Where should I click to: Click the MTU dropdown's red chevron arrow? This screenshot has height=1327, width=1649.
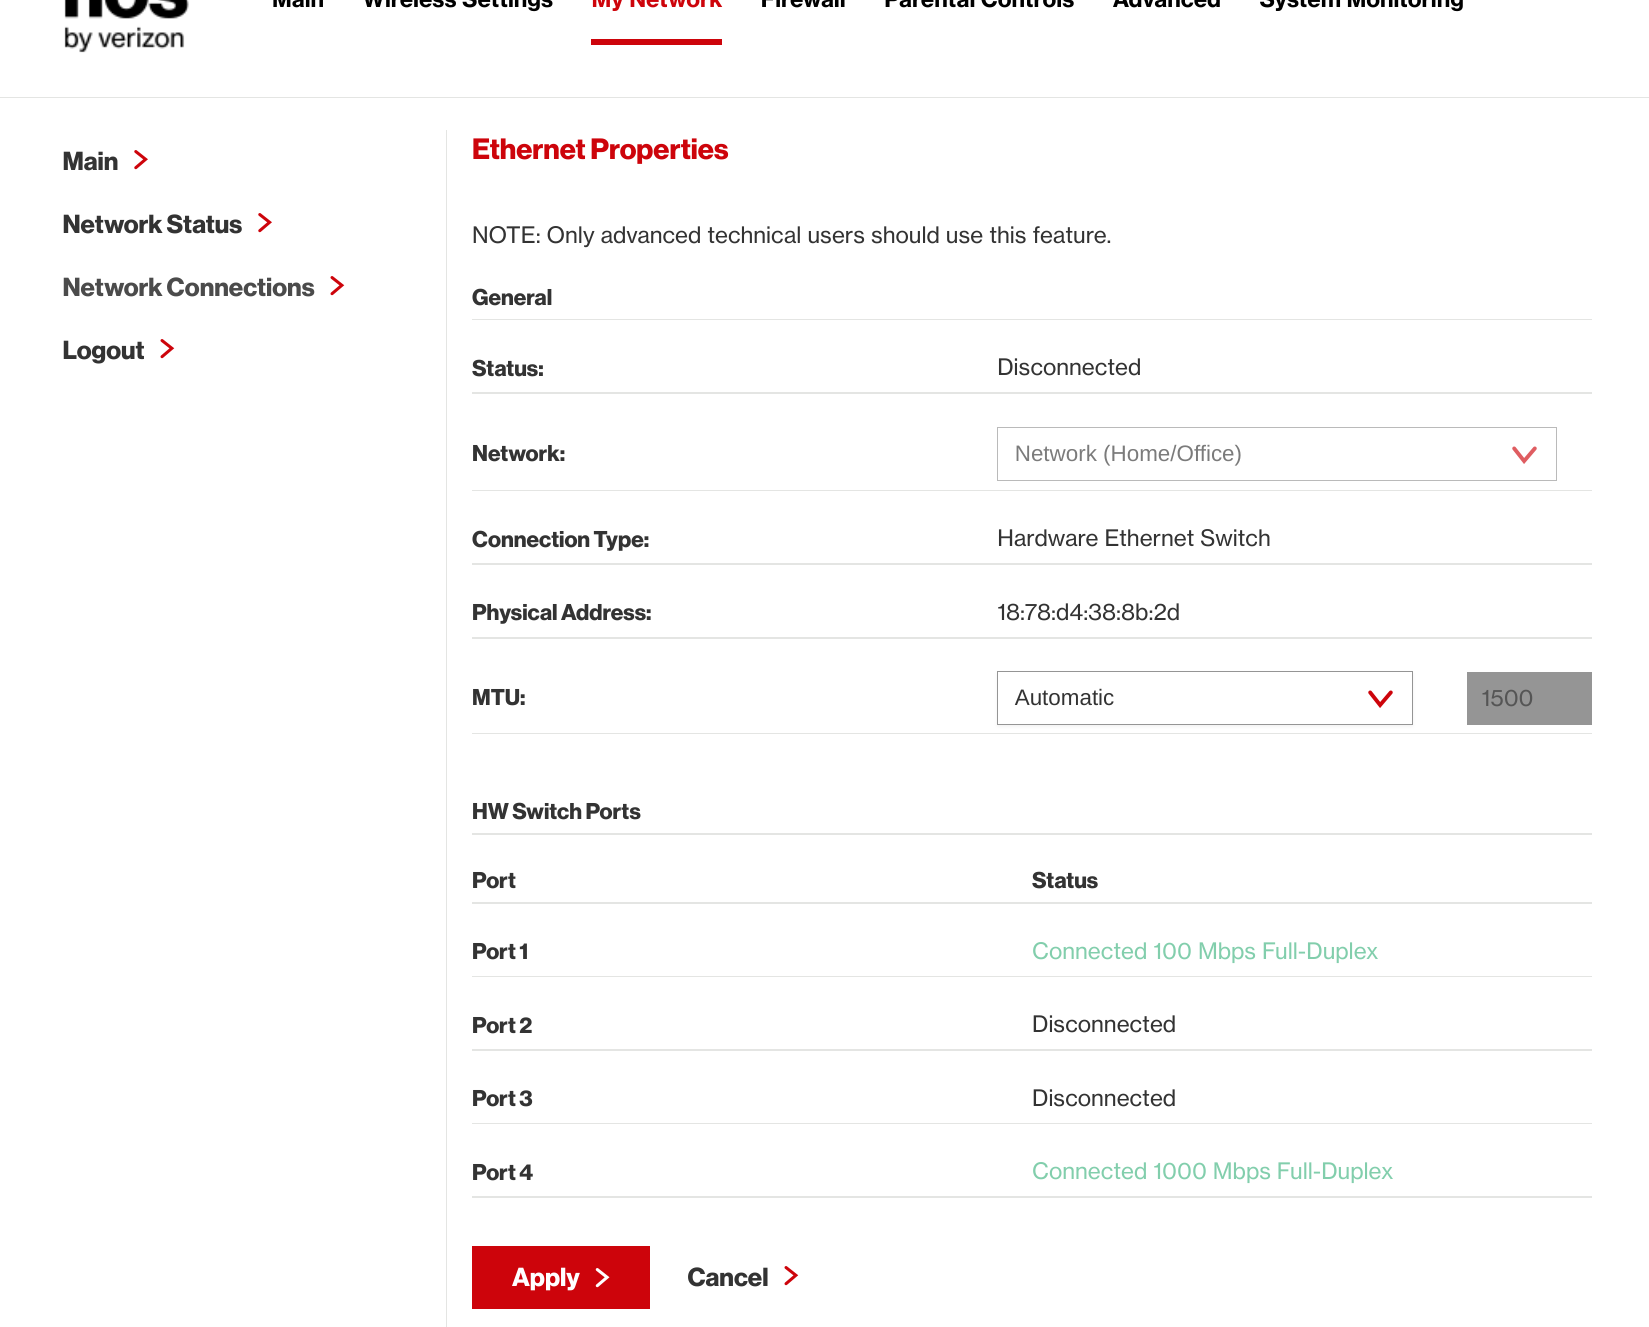pos(1380,698)
